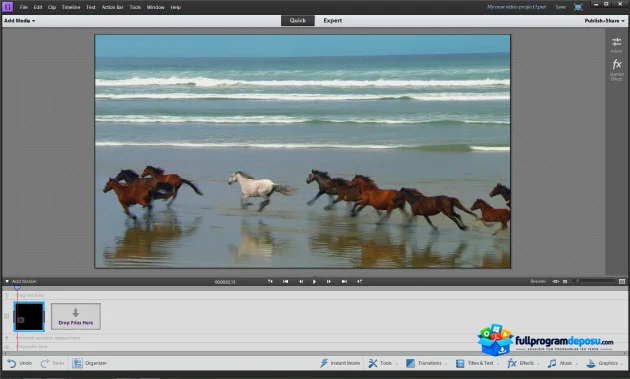Click the horse video preview monitor

pos(303,151)
